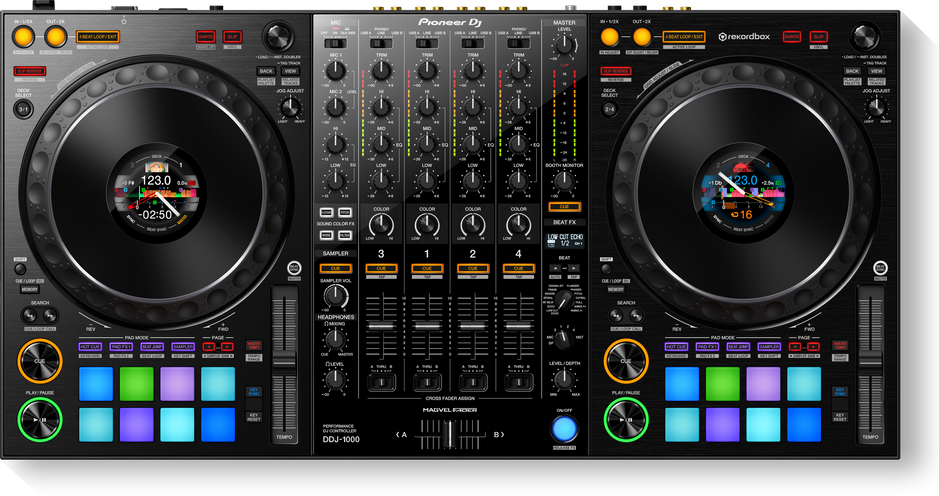The height and width of the screenshot is (496, 939).
Task: Enable SLIP REVERSE on the right deck
Action: (x=616, y=71)
